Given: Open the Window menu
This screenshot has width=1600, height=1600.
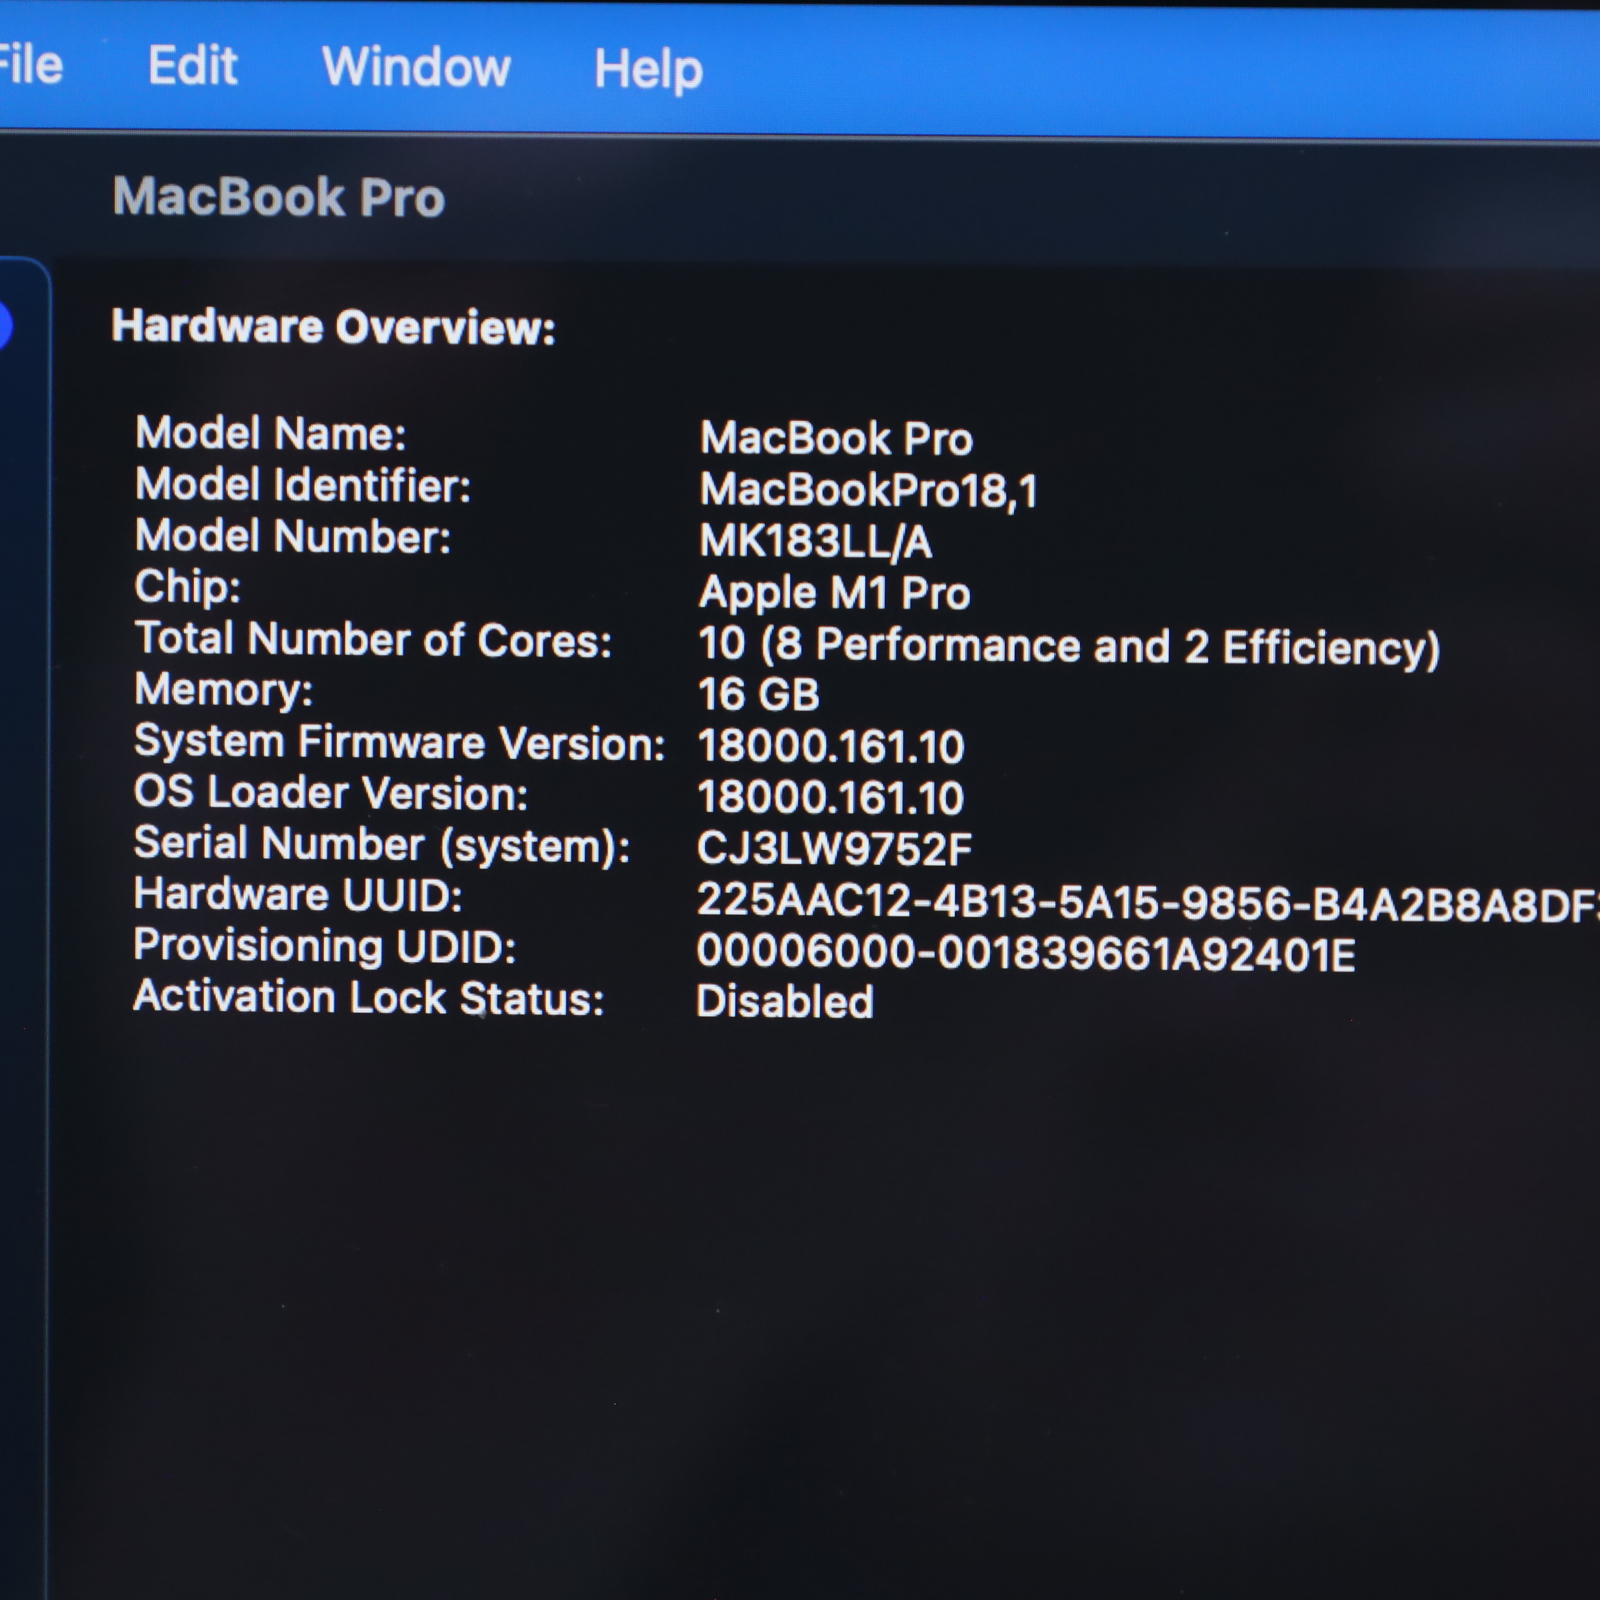Looking at the screenshot, I should (416, 67).
